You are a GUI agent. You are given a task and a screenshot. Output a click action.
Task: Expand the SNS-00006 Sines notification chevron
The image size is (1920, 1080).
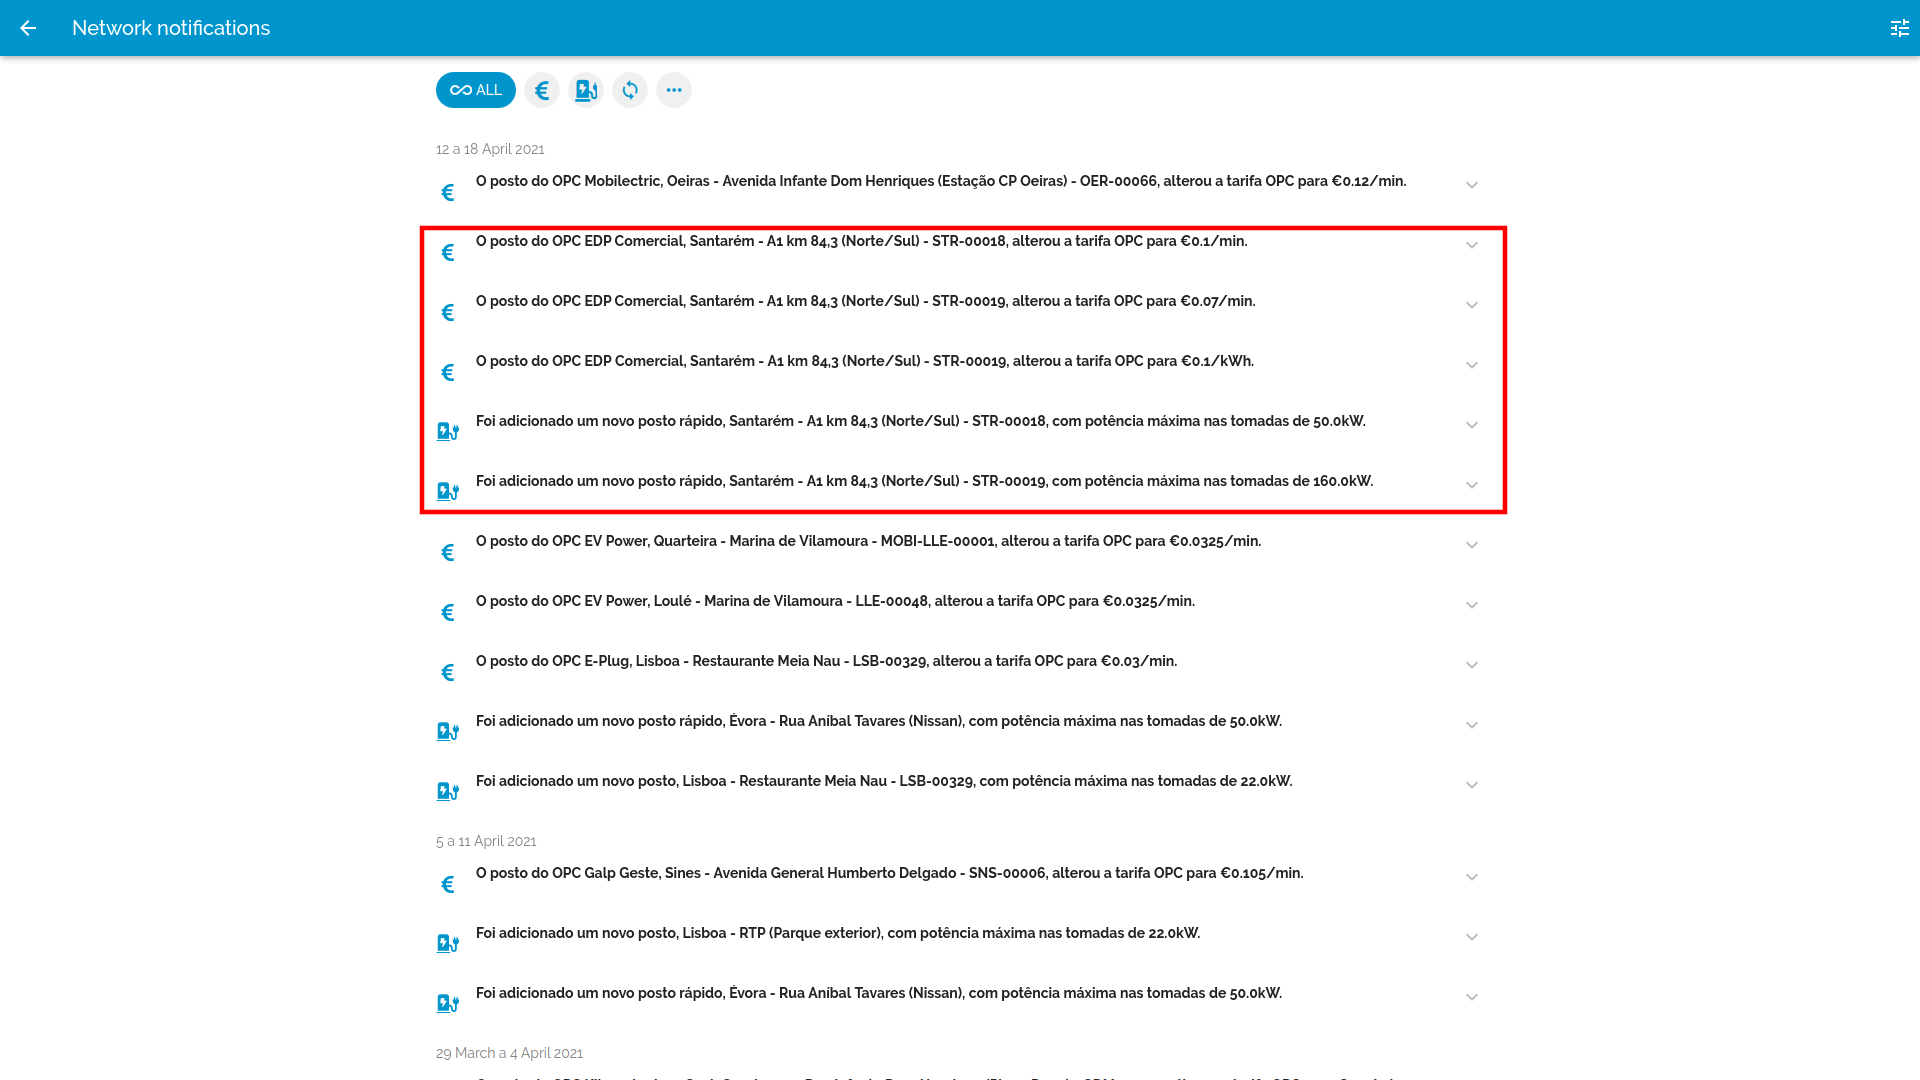(1471, 877)
